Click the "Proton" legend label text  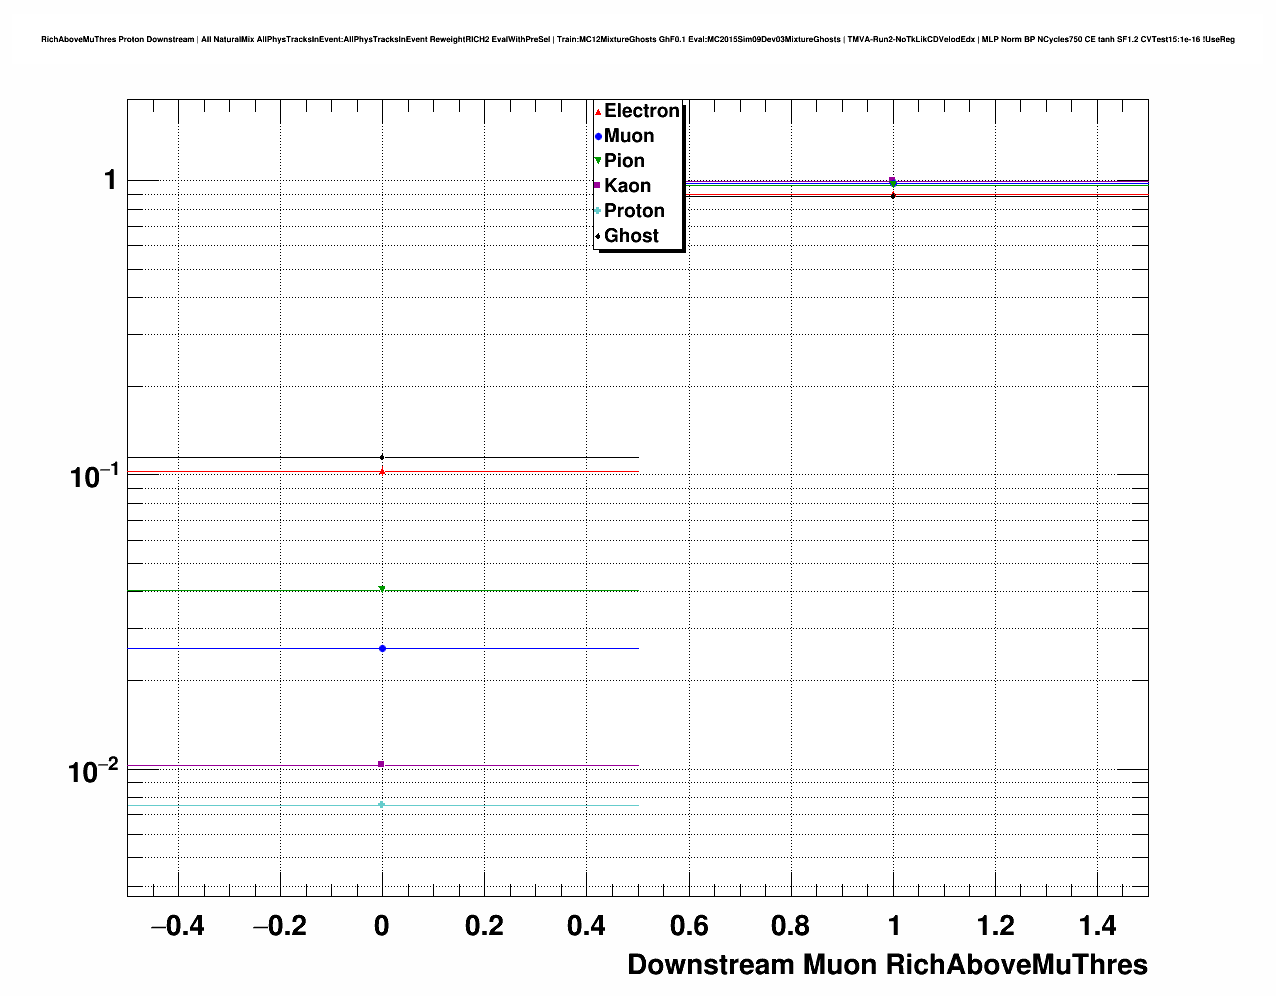point(634,211)
